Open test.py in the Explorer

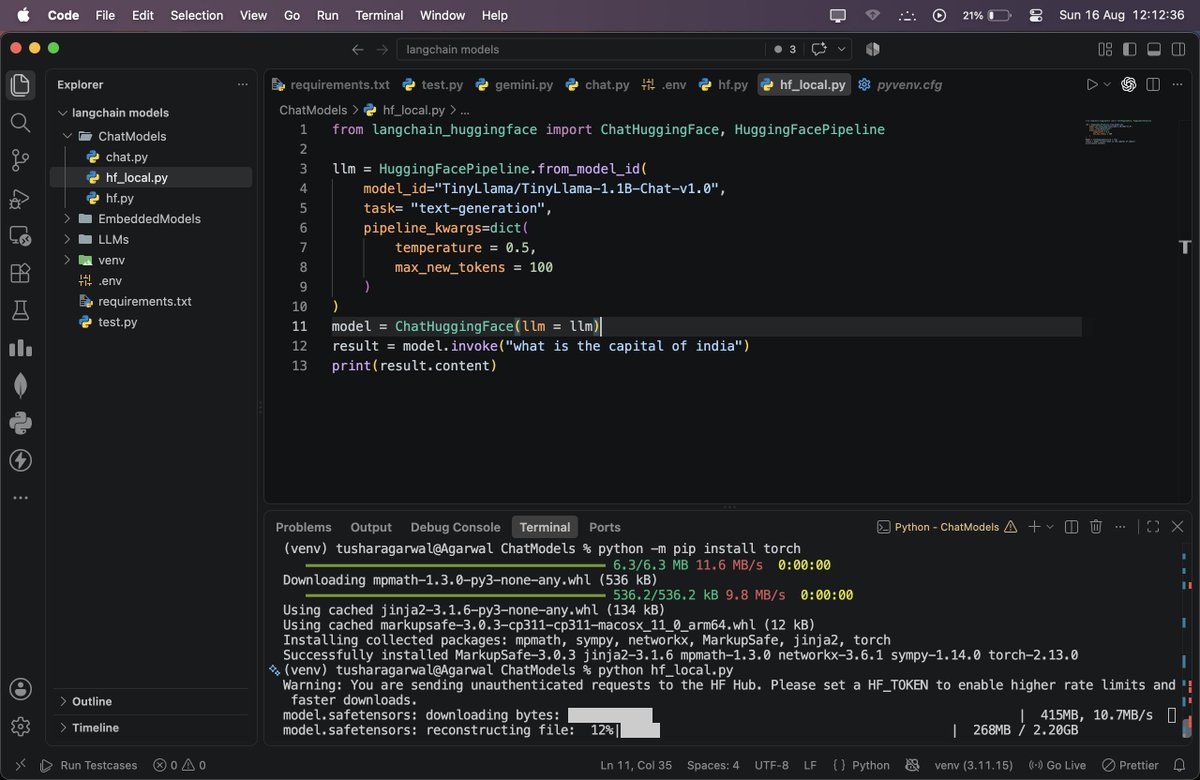117,322
